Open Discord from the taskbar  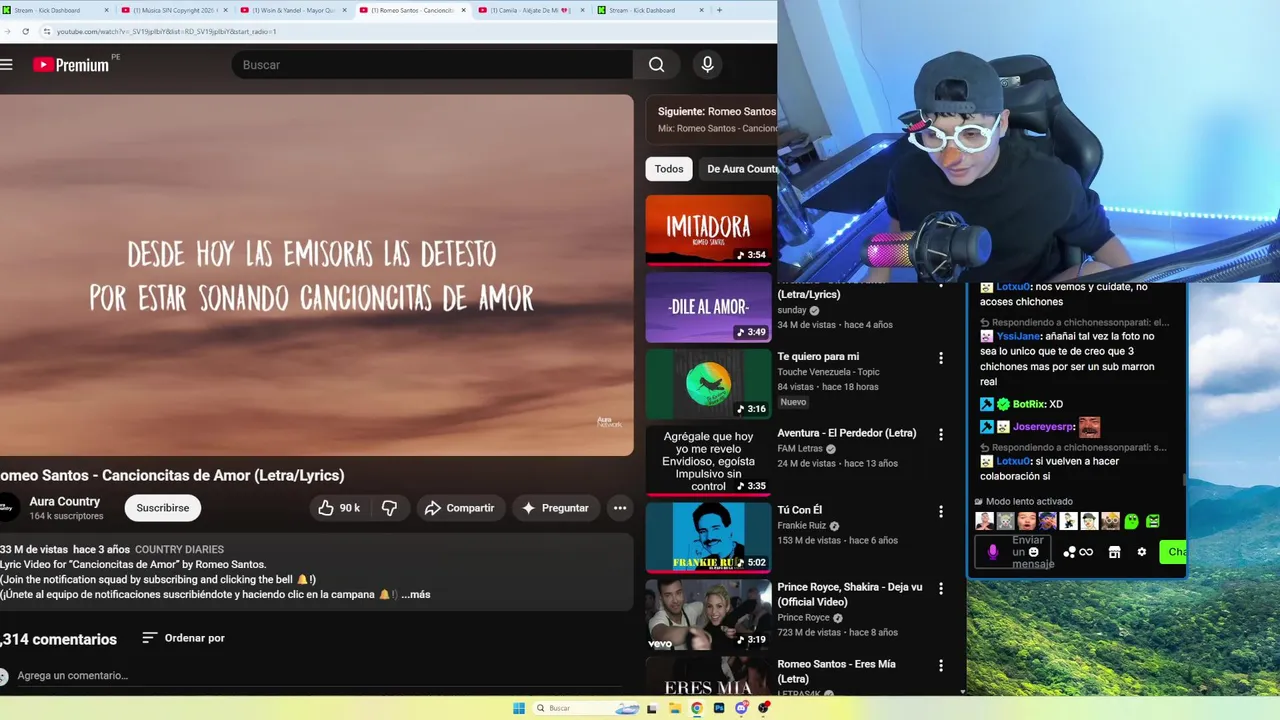coord(741,708)
